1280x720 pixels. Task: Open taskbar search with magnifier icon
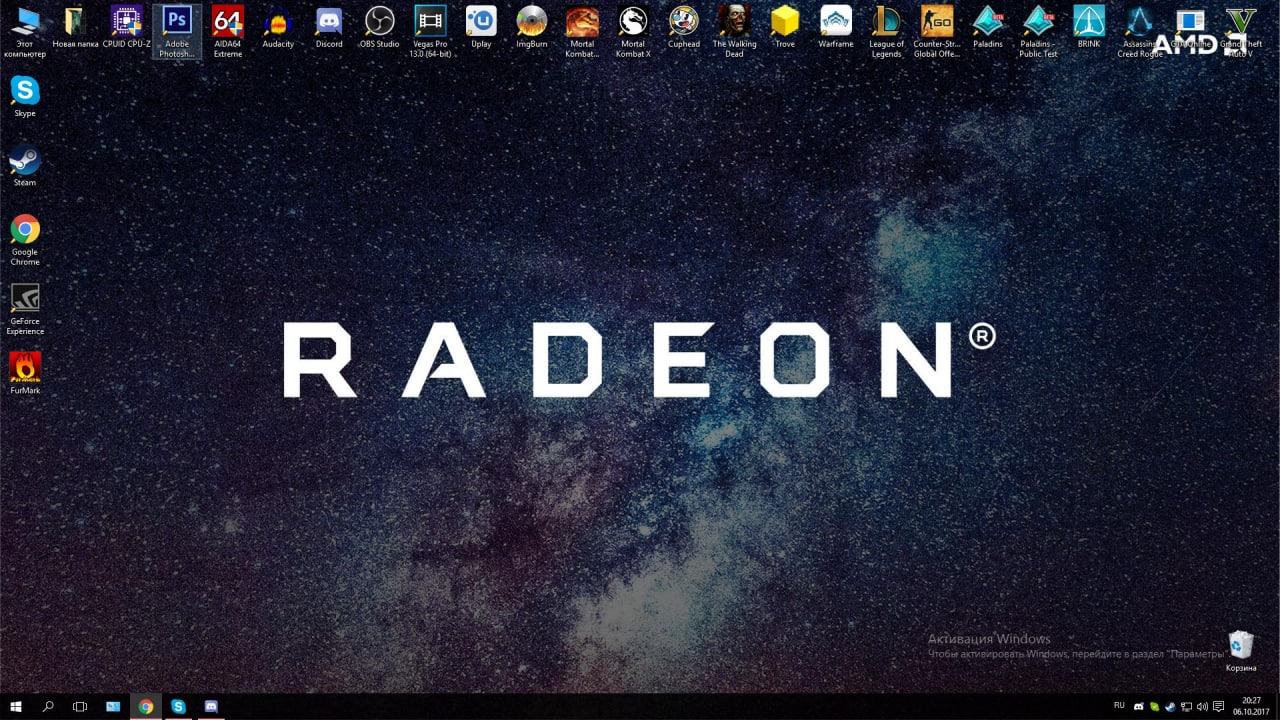48,706
